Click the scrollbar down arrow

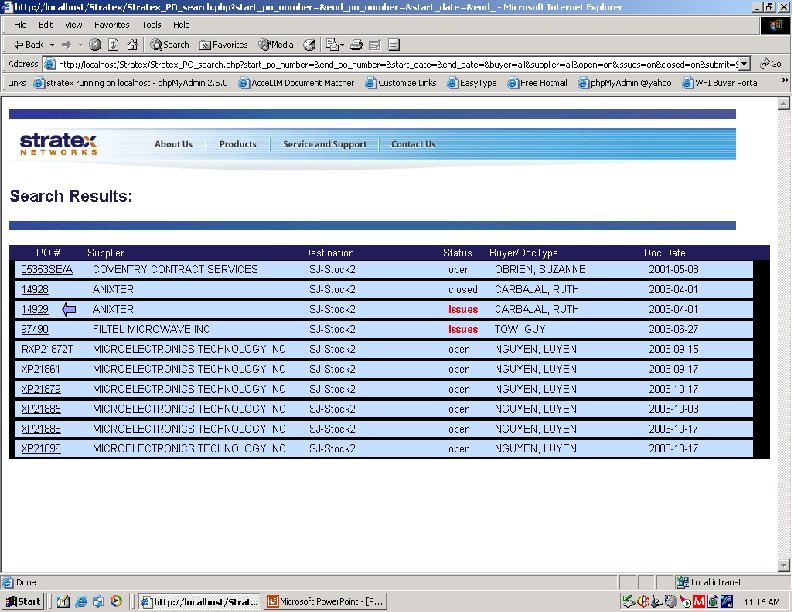[x=783, y=566]
